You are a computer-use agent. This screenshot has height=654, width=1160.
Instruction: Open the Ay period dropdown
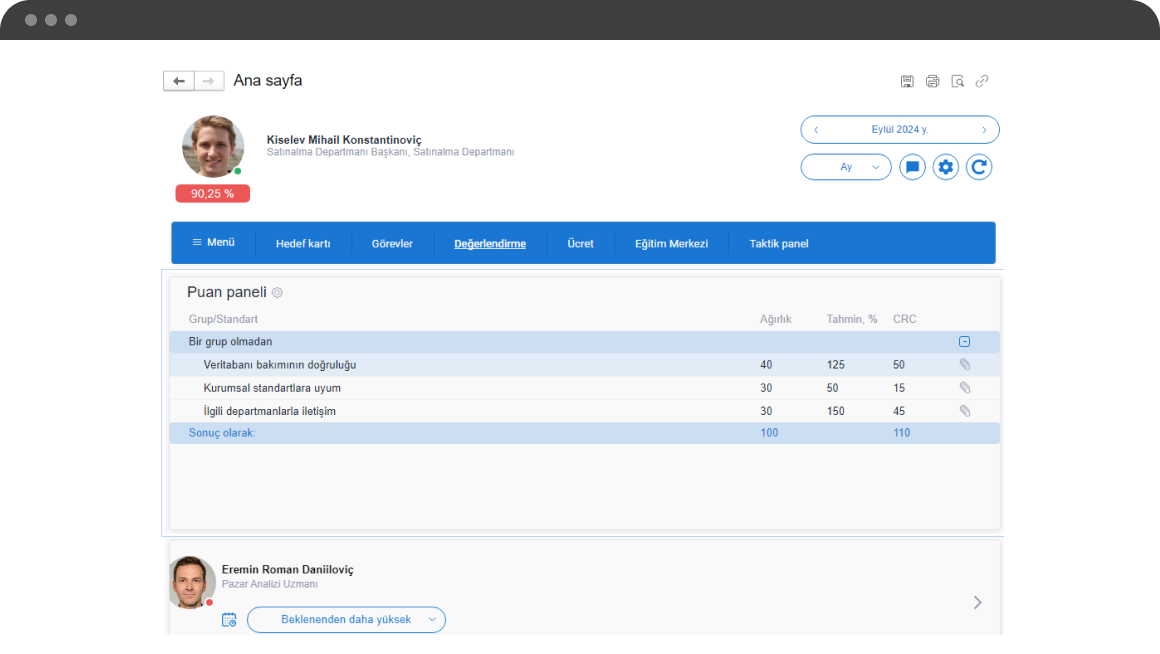(x=846, y=167)
